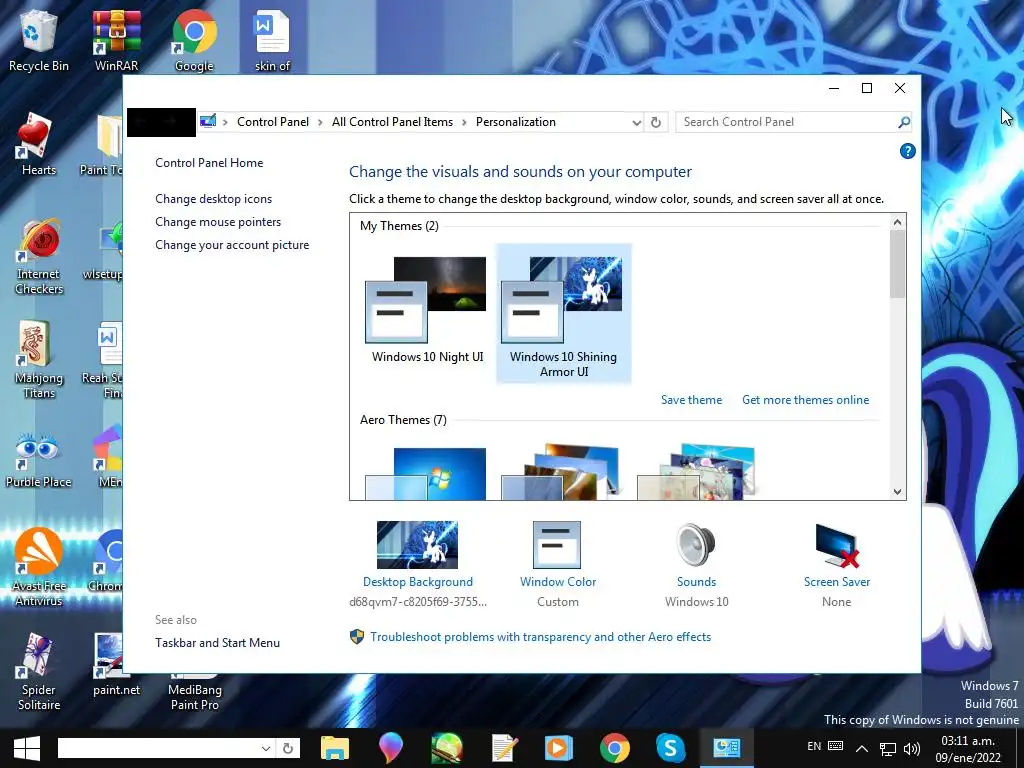Click in the Search Control Panel field

786,122
